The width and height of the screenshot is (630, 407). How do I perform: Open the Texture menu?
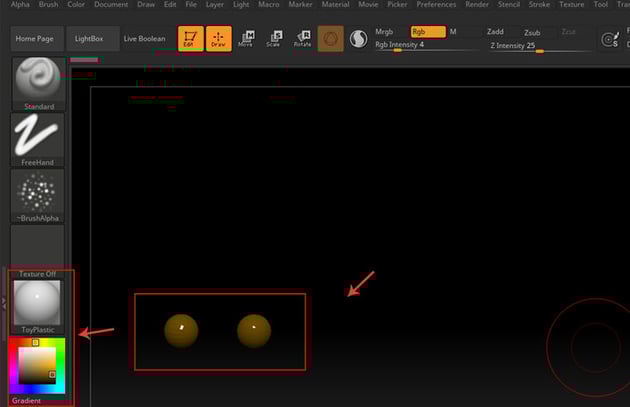click(x=572, y=4)
